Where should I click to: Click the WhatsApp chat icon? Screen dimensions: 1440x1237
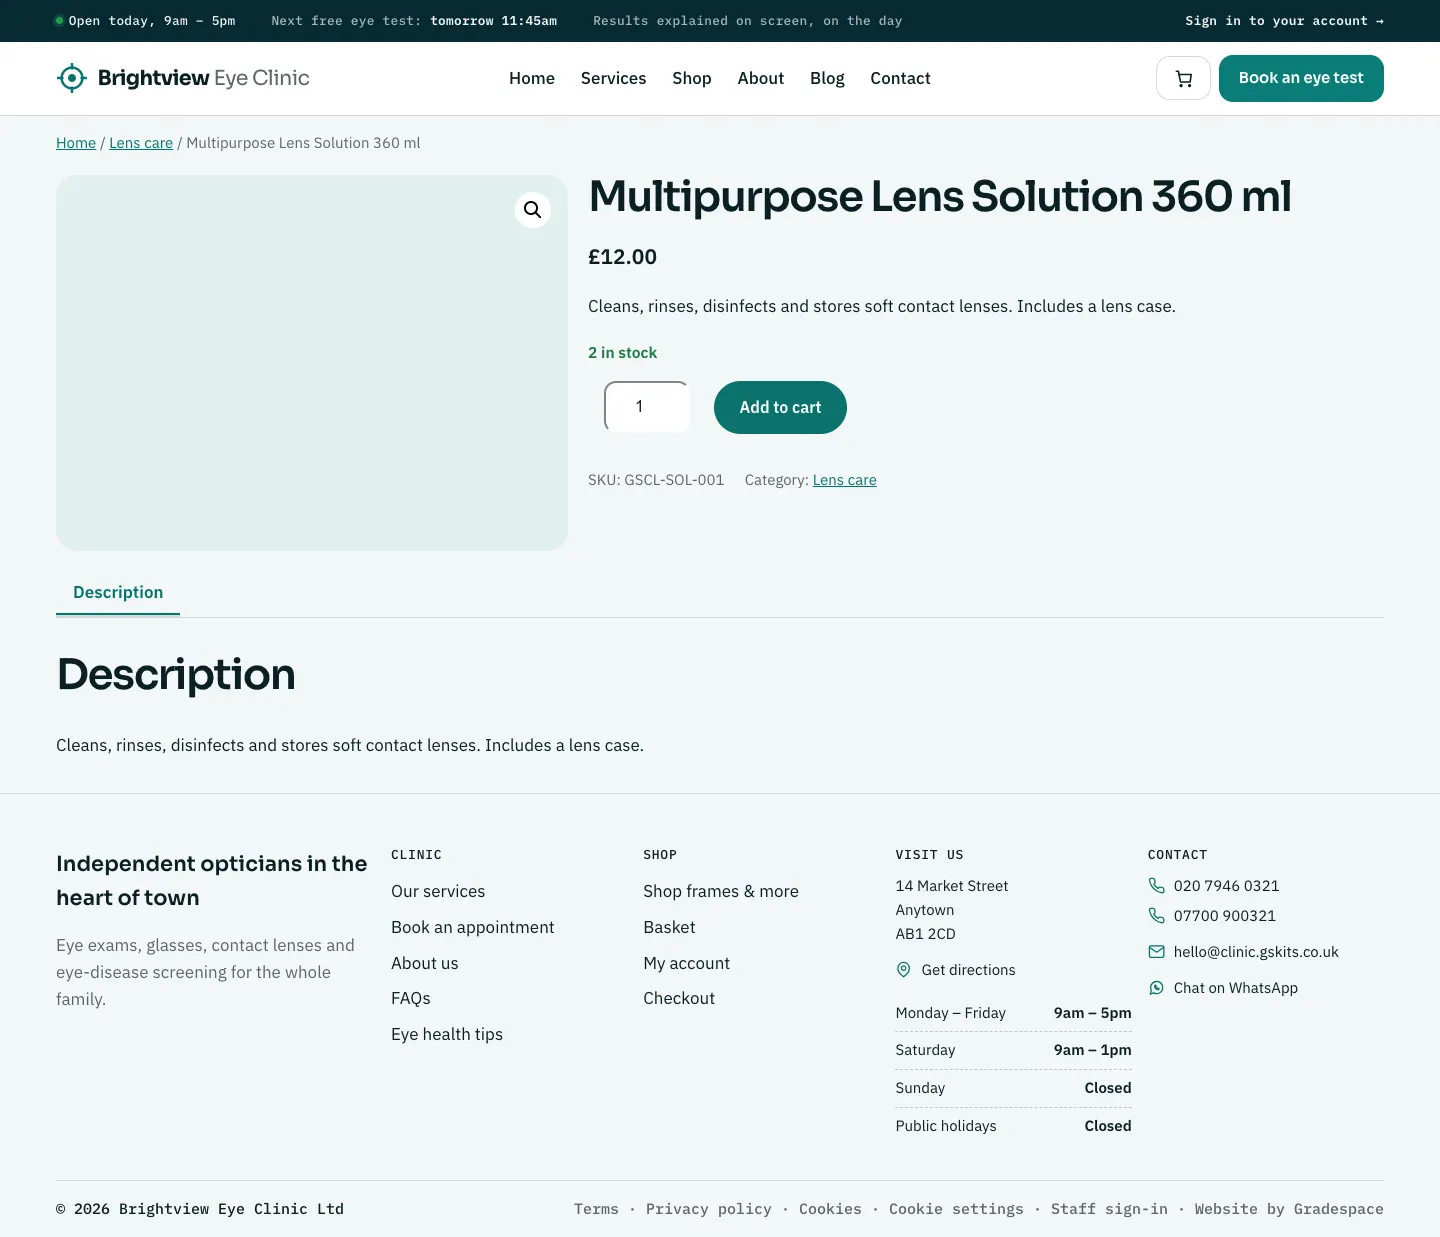coord(1157,988)
